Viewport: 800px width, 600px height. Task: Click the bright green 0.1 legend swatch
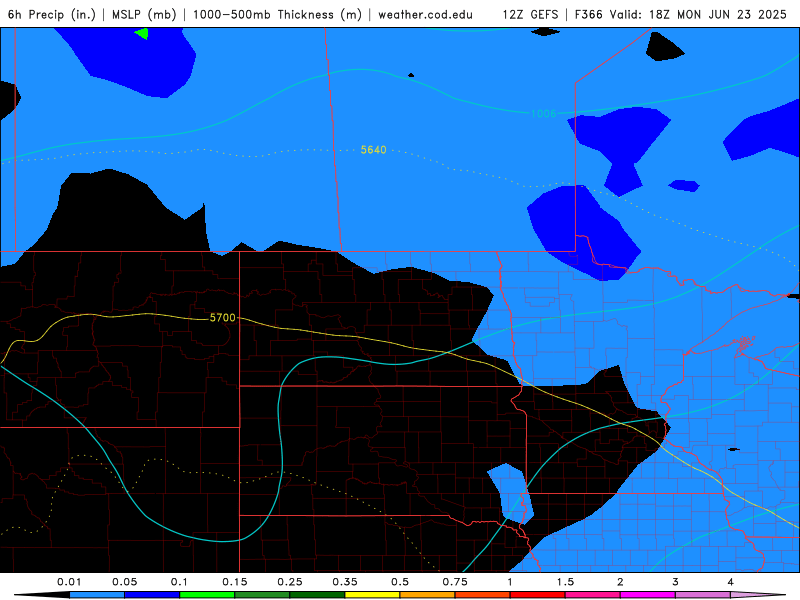pos(207,595)
